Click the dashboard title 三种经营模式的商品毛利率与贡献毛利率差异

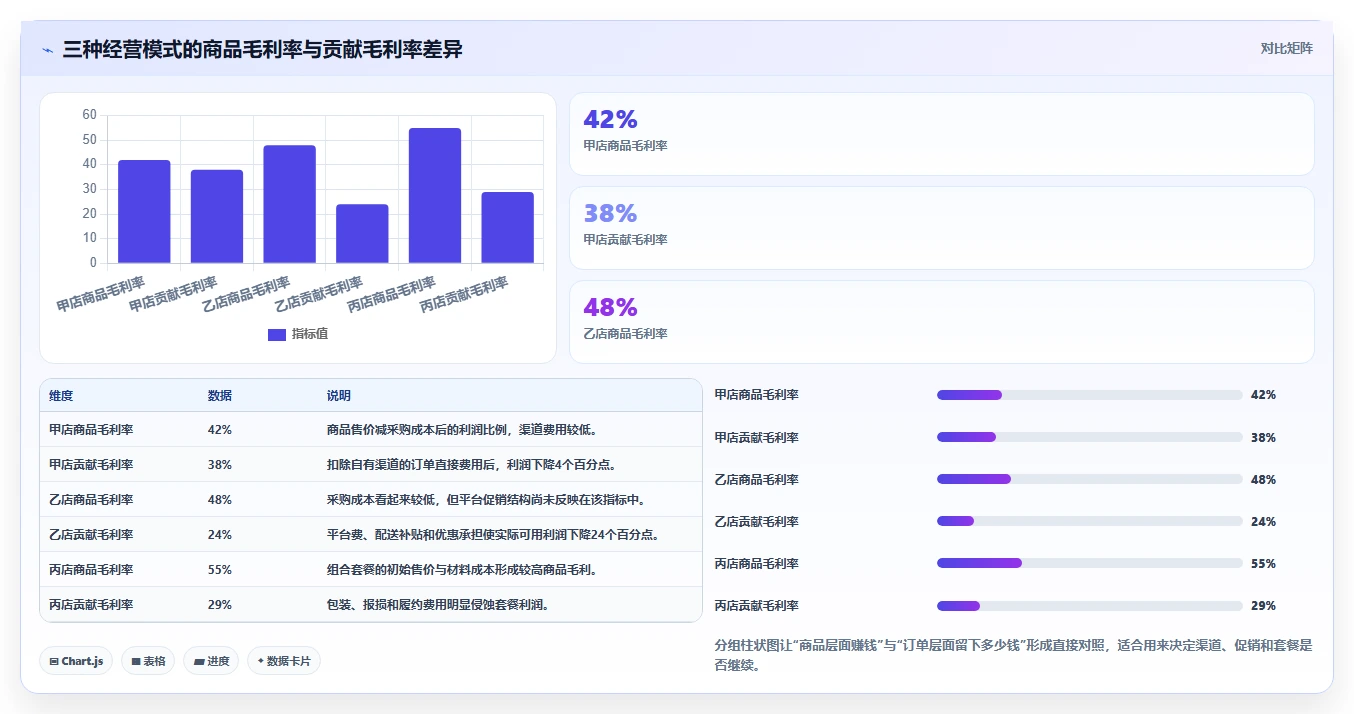pos(263,49)
